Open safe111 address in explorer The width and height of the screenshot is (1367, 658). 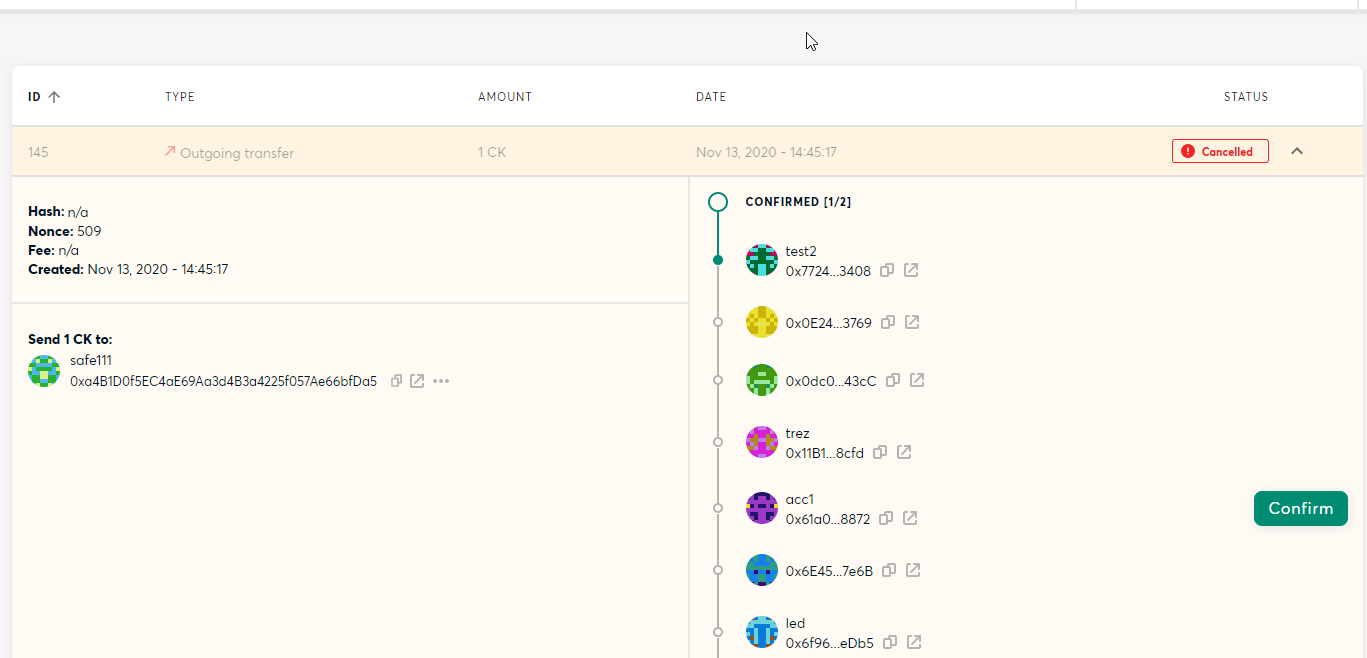417,381
